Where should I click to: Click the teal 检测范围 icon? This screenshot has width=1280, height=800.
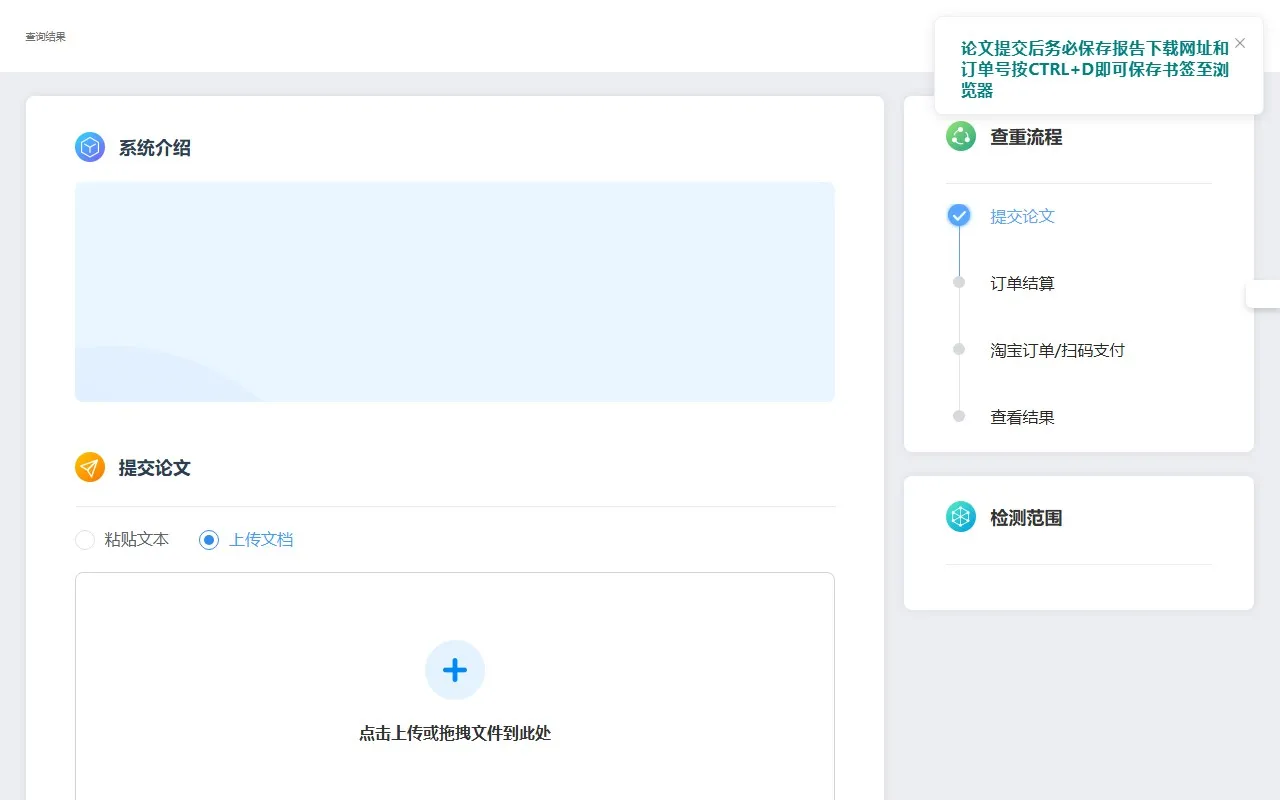click(x=960, y=517)
